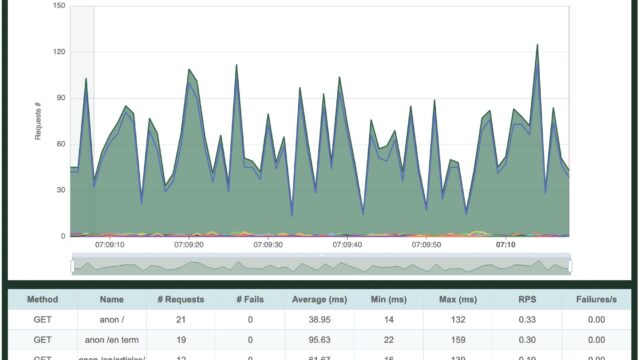The height and width of the screenshot is (360, 640).
Task: Sort by RPS column header
Action: pyautogui.click(x=527, y=299)
